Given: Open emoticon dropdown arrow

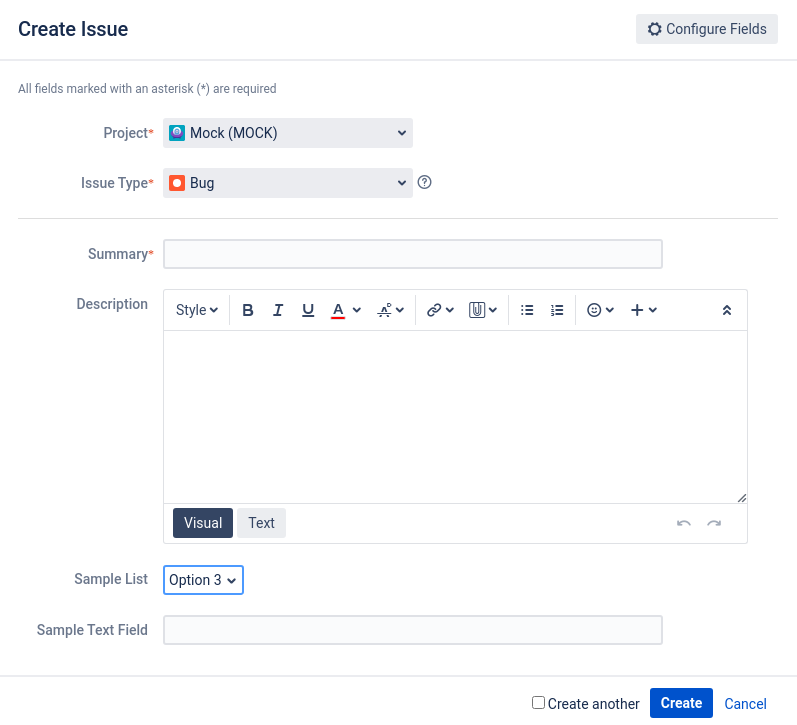Looking at the screenshot, I should (x=610, y=310).
